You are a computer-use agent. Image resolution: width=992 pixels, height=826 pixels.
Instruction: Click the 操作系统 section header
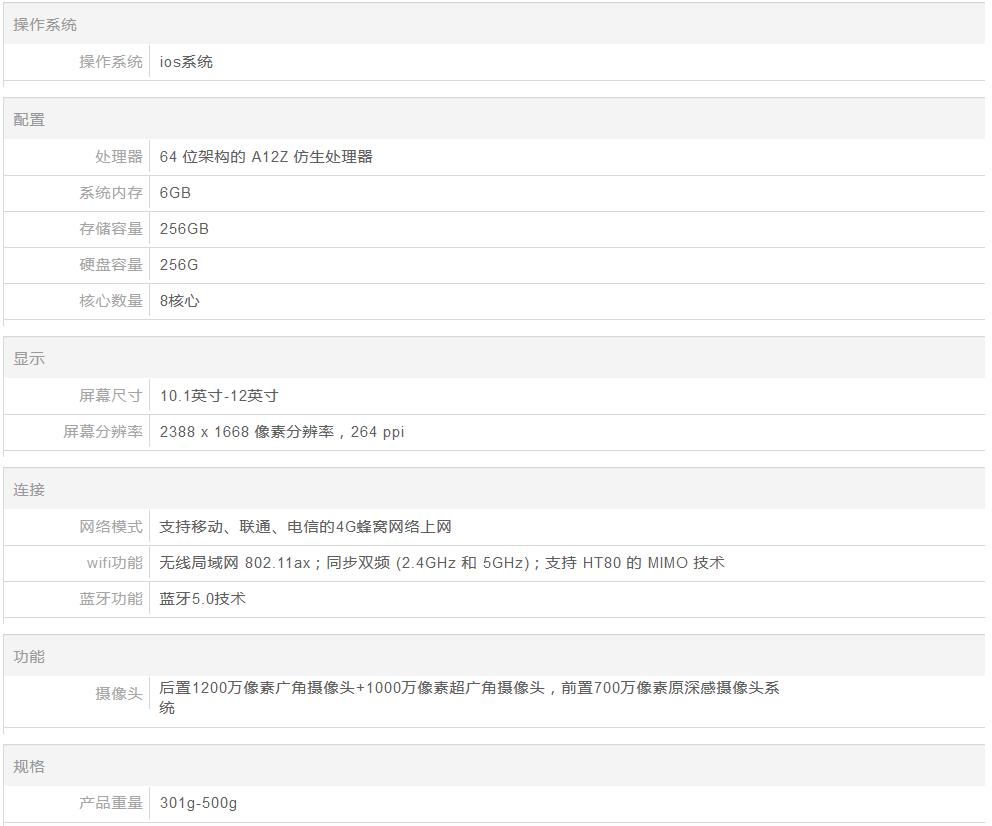(x=45, y=24)
